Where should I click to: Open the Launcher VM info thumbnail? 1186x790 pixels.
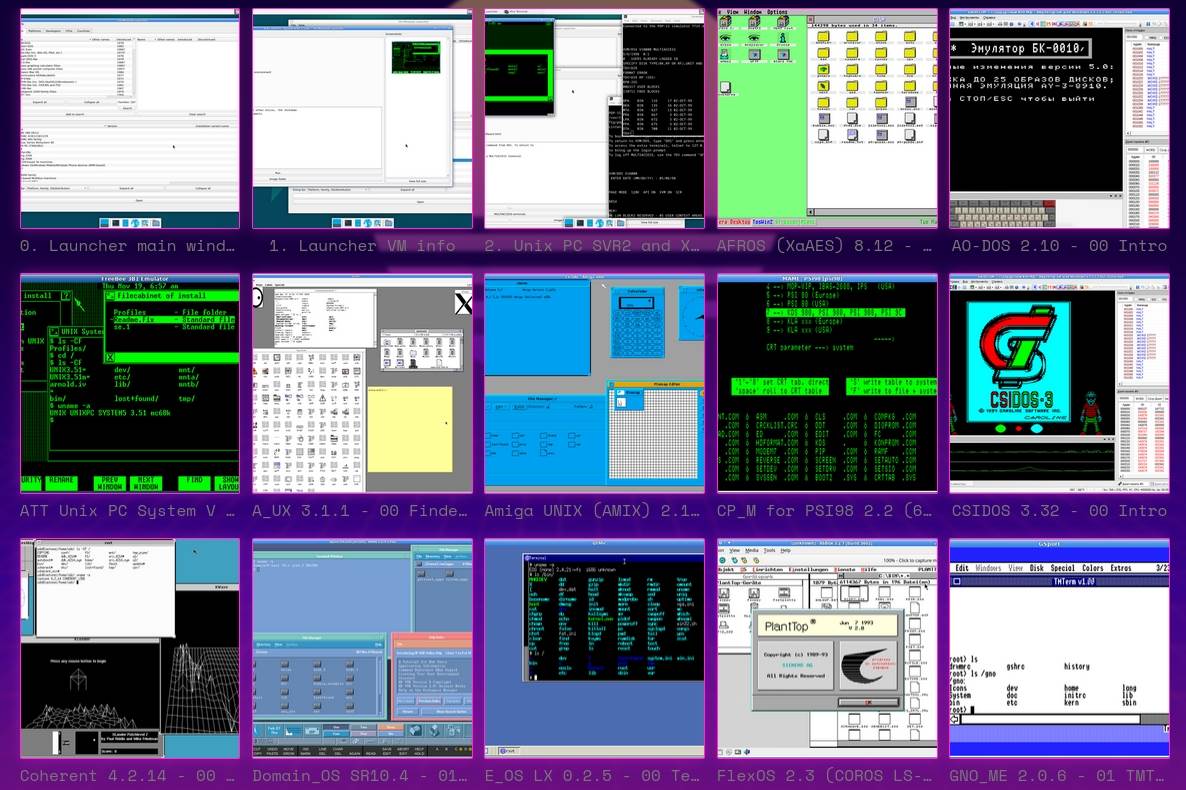[x=362, y=119]
